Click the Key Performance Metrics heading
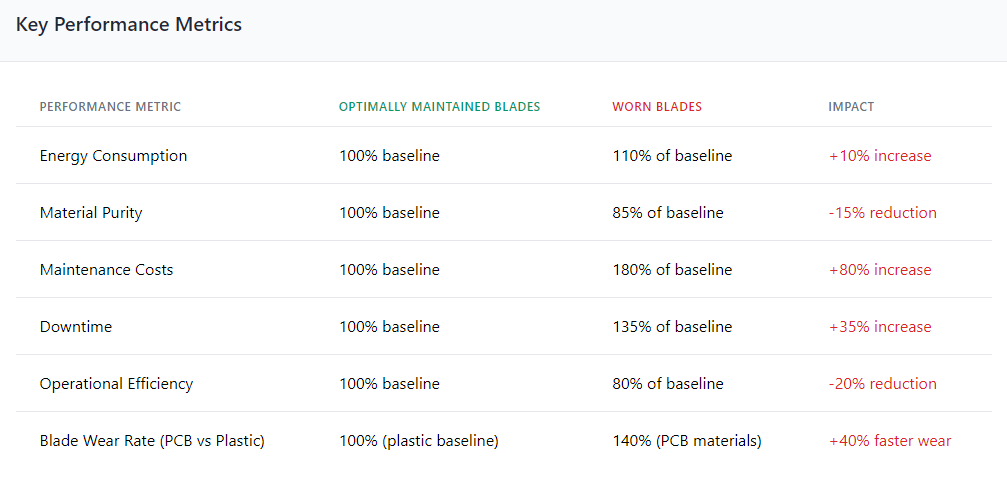1007x490 pixels. coord(129,25)
